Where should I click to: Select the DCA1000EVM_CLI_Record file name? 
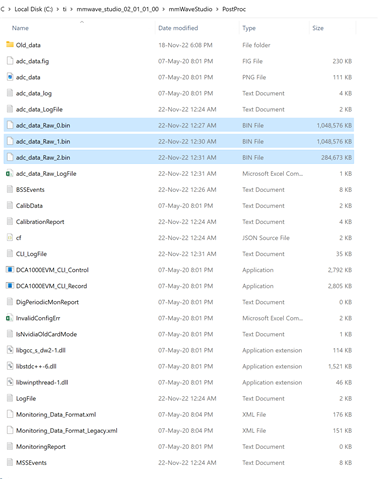tap(52, 286)
